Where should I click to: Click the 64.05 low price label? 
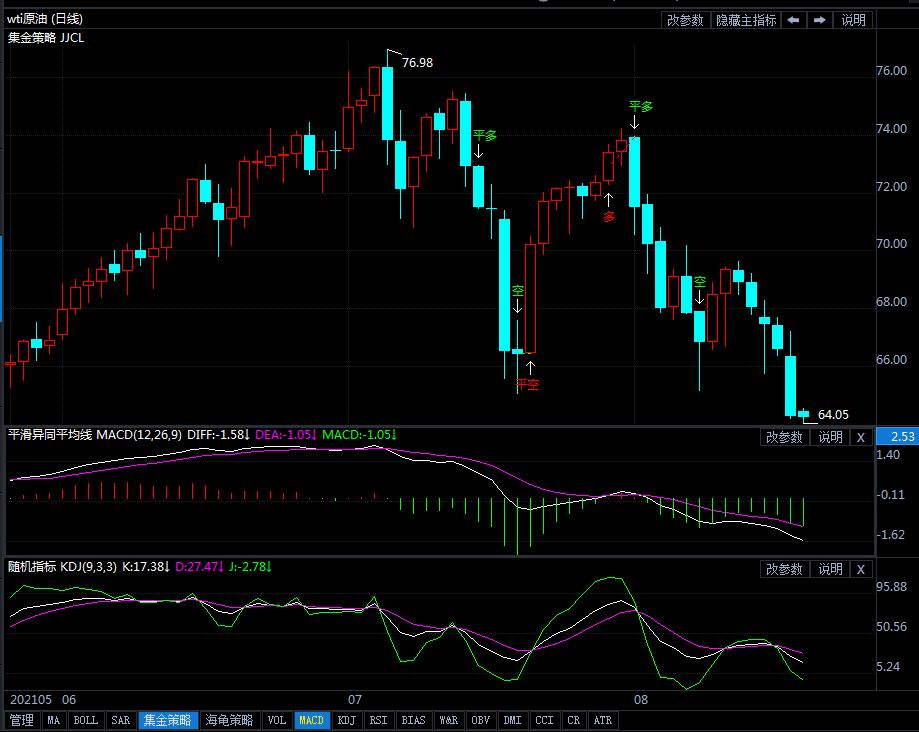point(833,415)
